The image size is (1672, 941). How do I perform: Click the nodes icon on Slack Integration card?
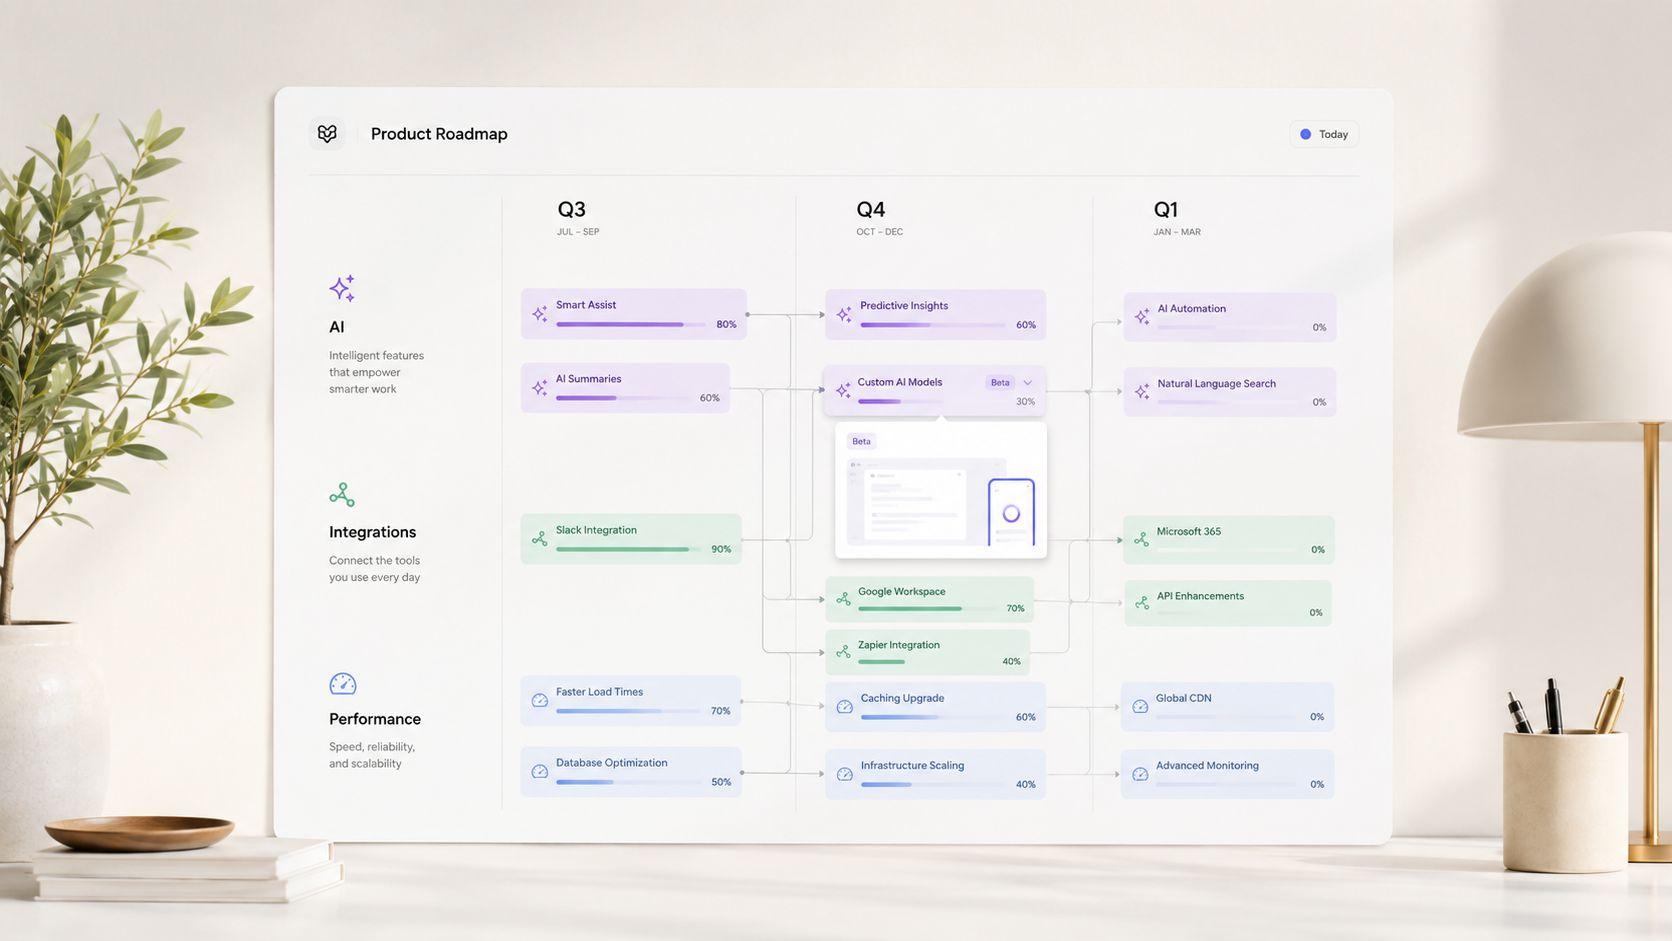[x=540, y=539]
